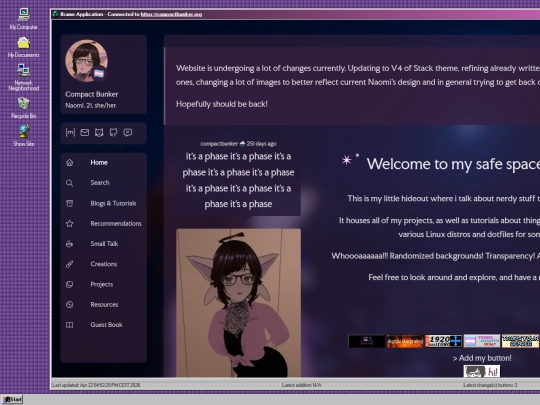
Task: Click the chat bubble message icon
Action: (x=128, y=133)
